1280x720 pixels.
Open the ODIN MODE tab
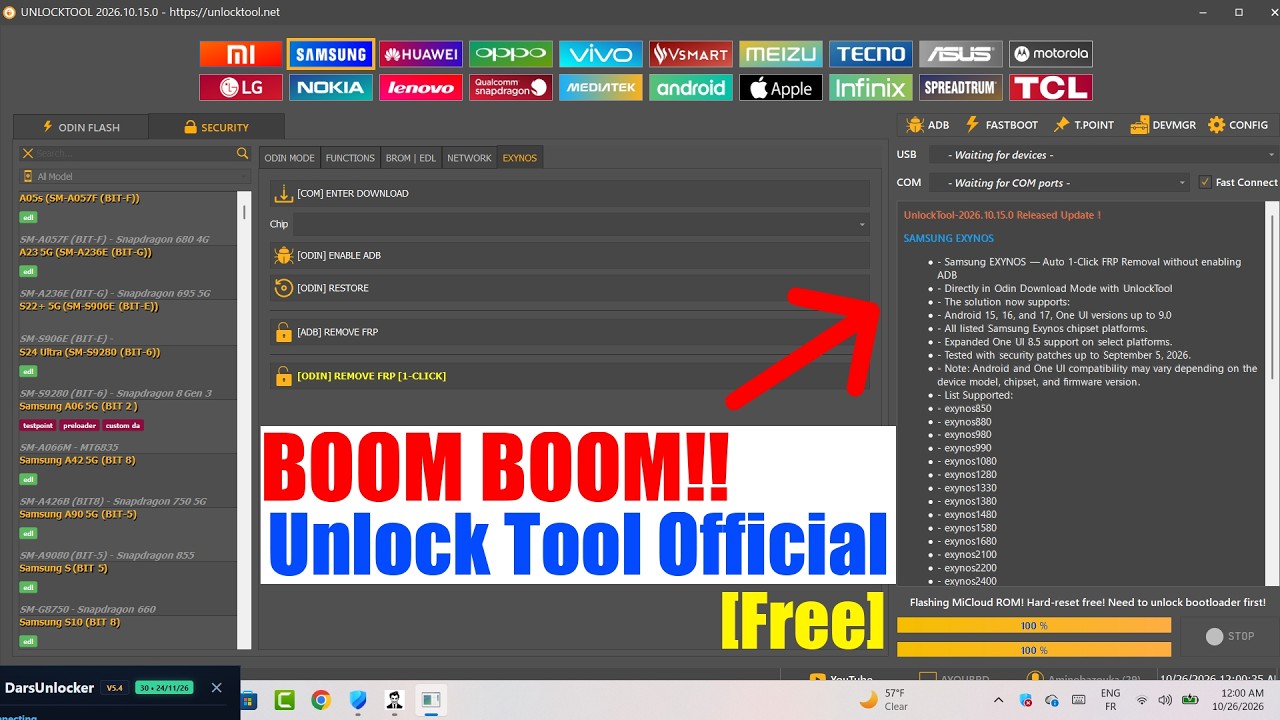[289, 158]
